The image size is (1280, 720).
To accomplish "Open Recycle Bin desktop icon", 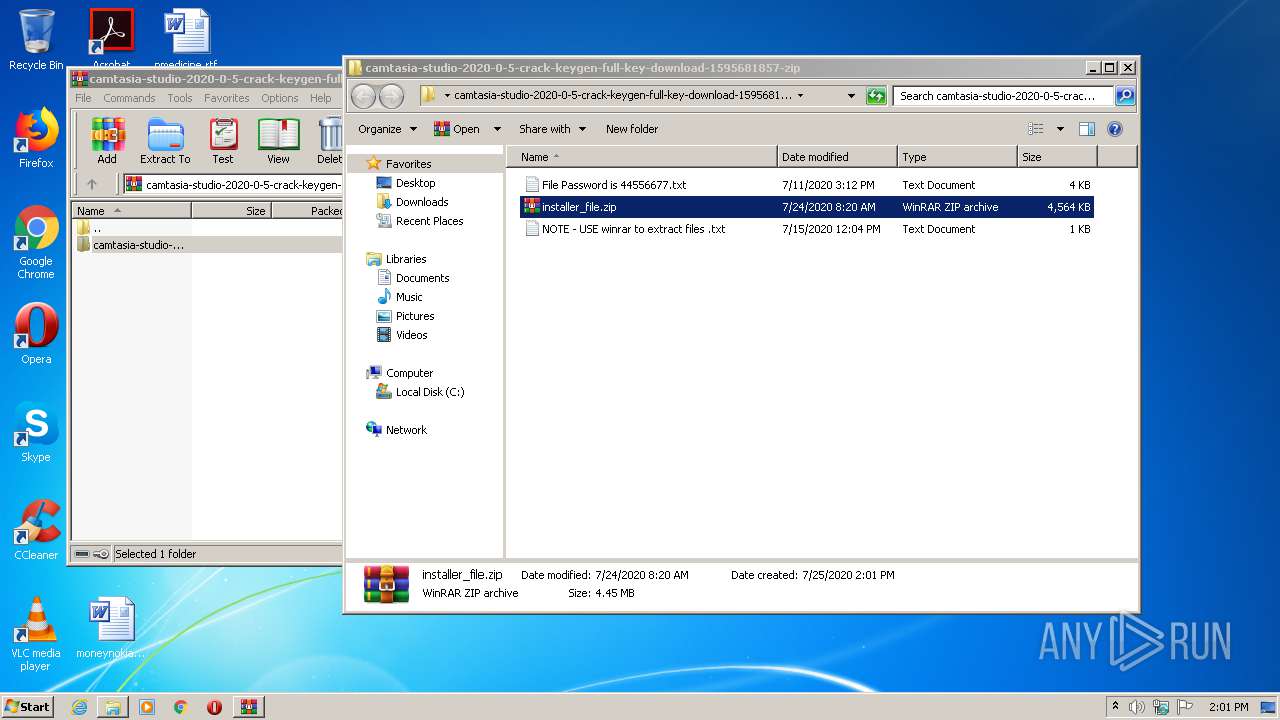I will 36,39.
